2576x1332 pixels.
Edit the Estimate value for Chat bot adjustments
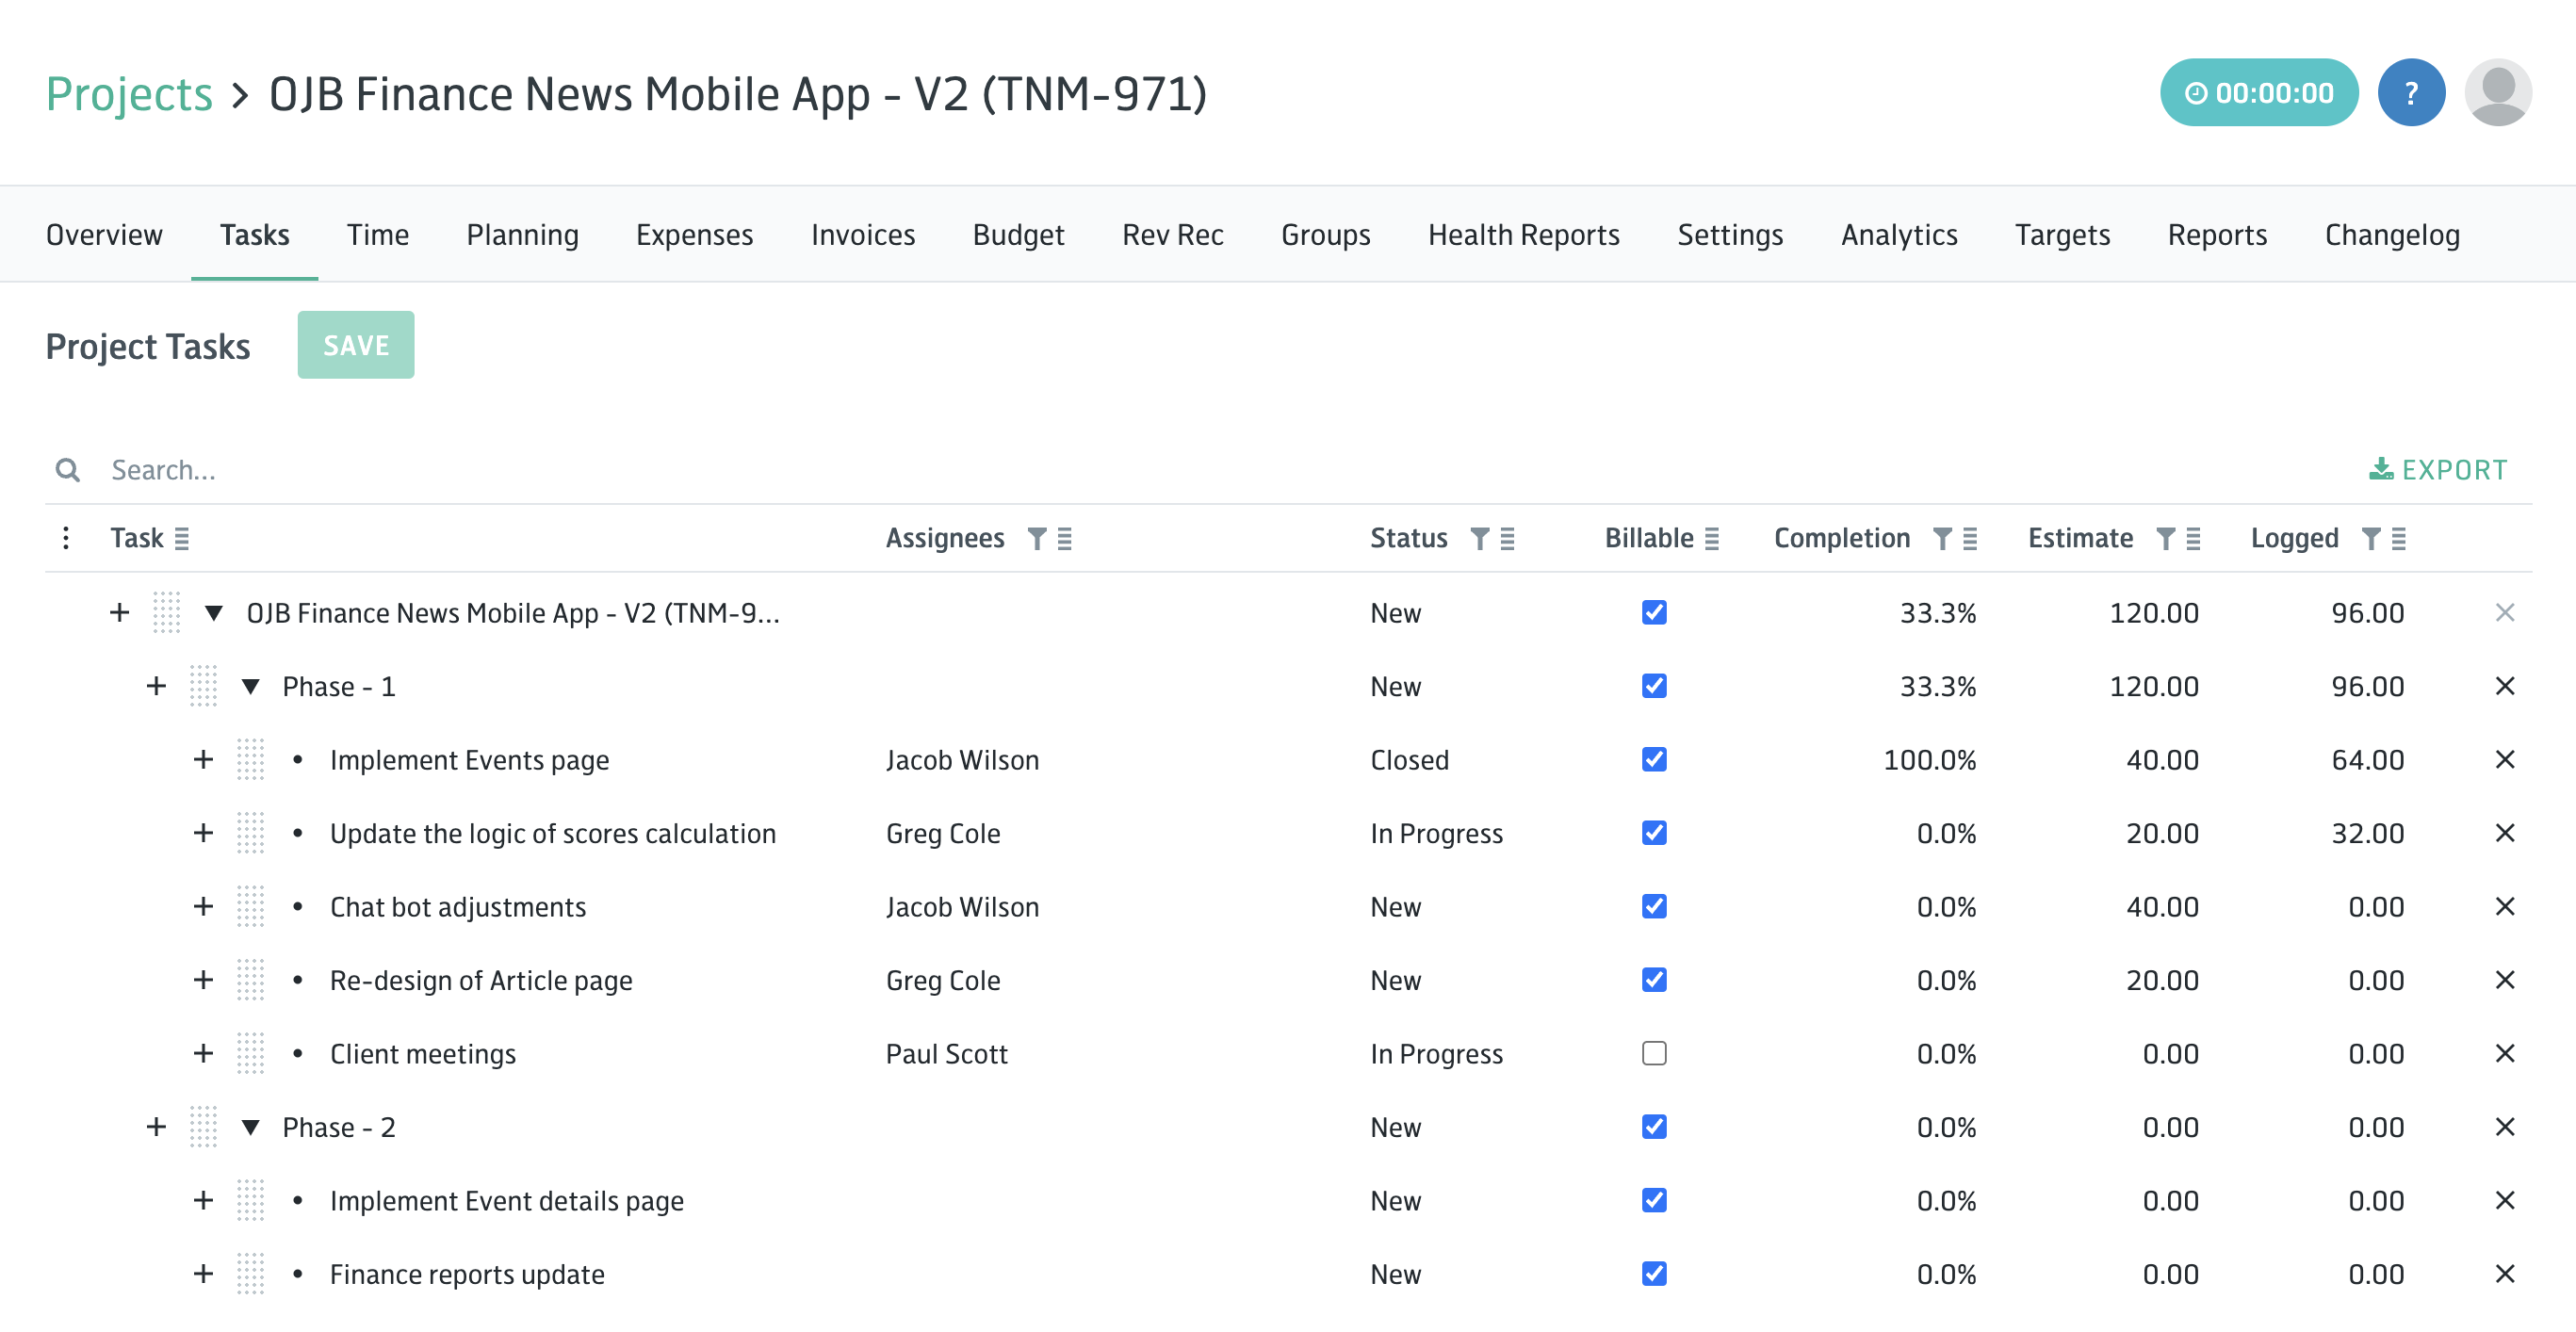(x=2162, y=907)
